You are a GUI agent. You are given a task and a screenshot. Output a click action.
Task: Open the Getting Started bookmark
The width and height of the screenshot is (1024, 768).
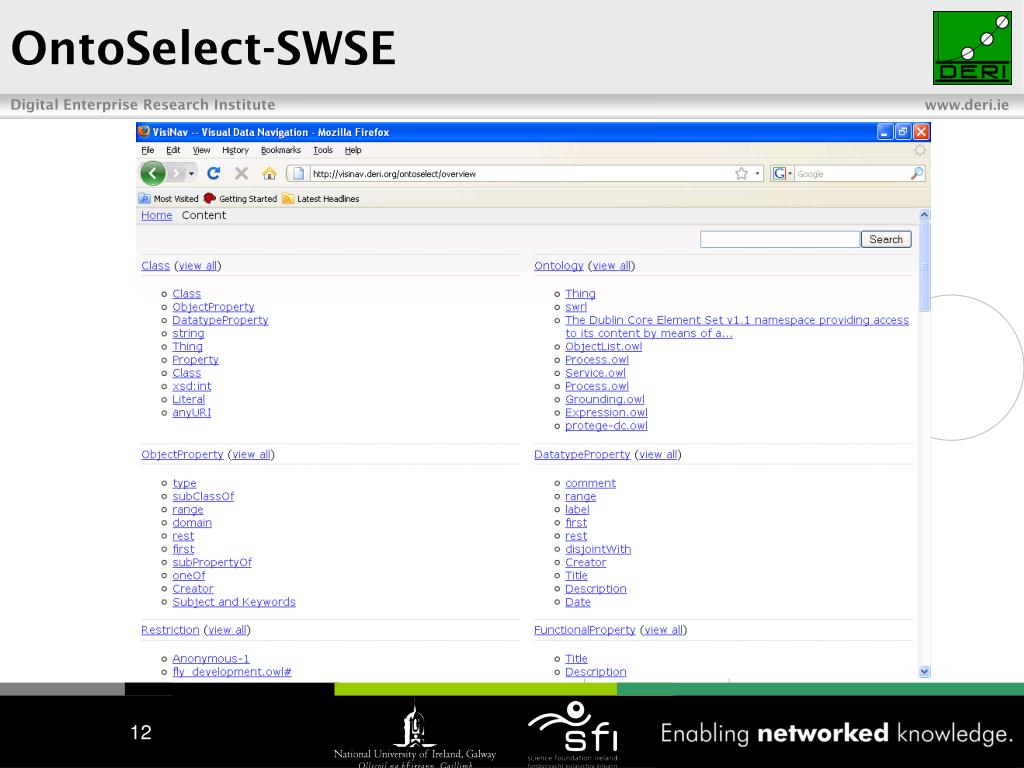point(240,199)
